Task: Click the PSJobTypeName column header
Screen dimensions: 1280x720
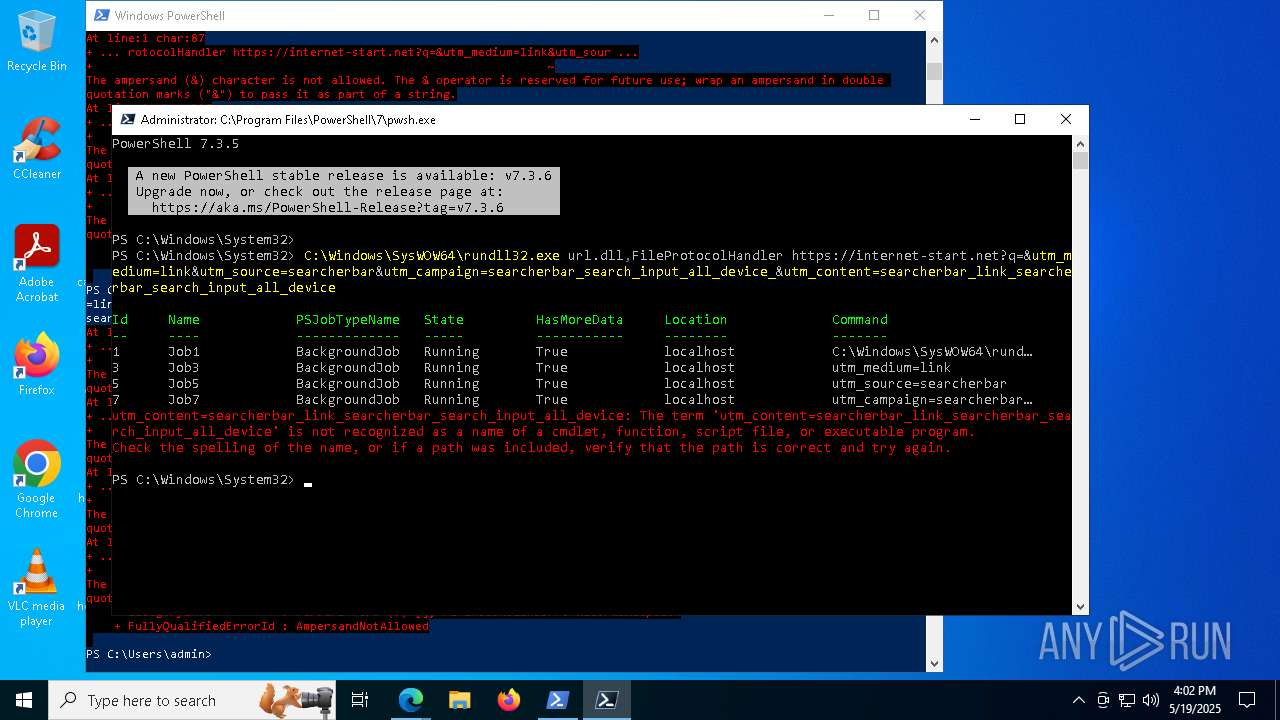Action: point(348,320)
